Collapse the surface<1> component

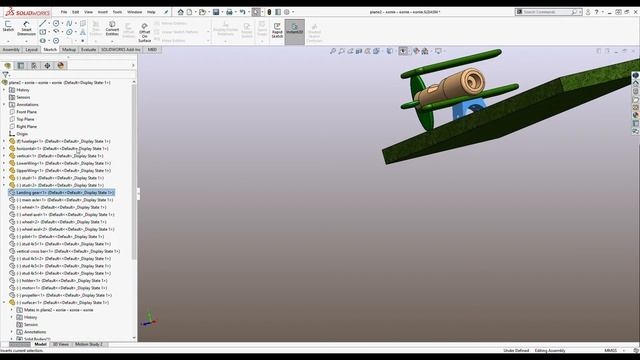pos(4,302)
